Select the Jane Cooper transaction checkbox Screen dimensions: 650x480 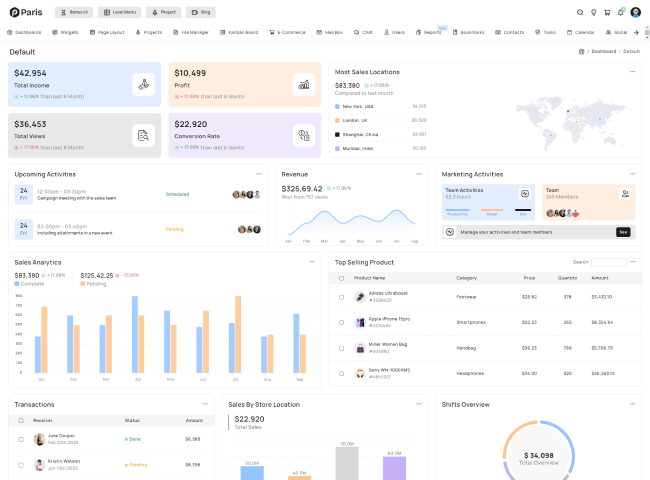click(21, 438)
